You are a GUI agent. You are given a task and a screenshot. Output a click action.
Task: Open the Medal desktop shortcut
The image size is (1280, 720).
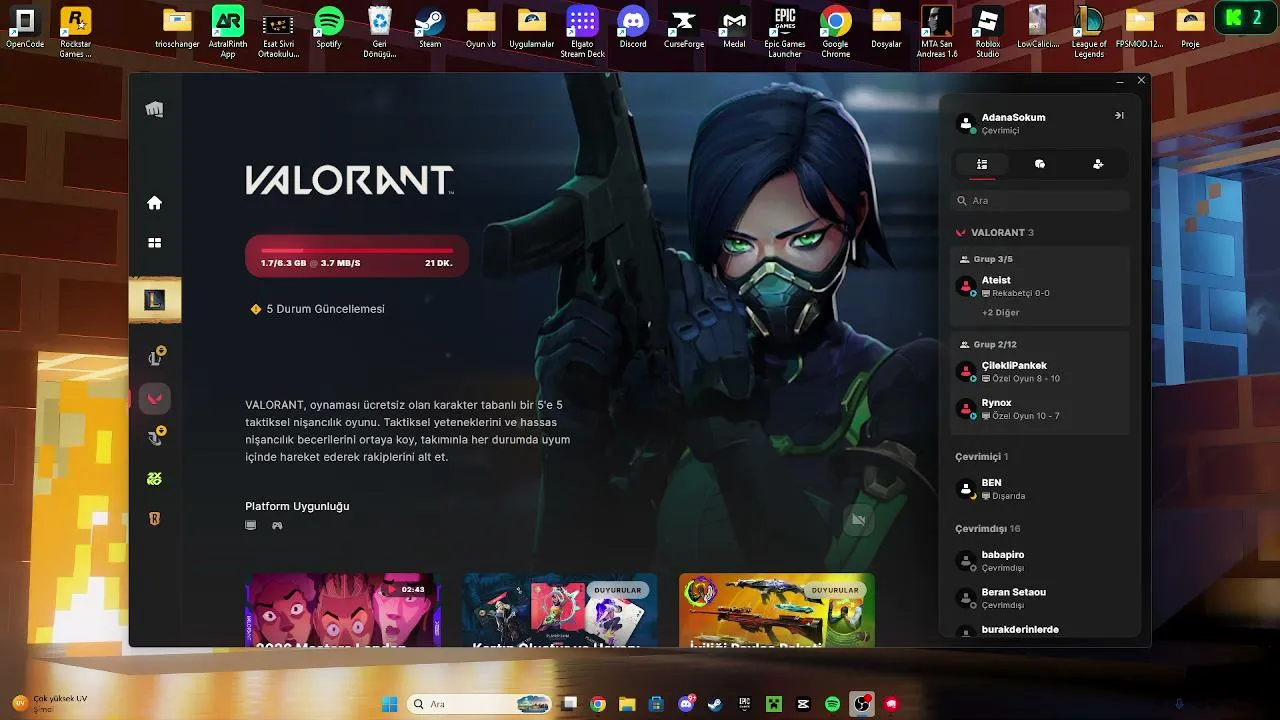pyautogui.click(x=734, y=28)
